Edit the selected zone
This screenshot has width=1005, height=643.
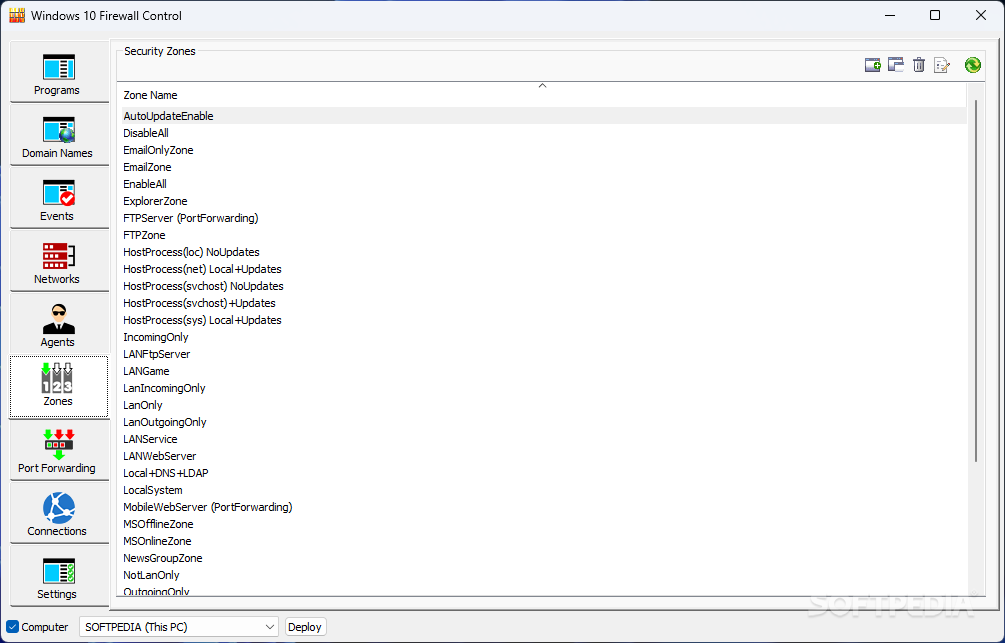click(x=942, y=65)
